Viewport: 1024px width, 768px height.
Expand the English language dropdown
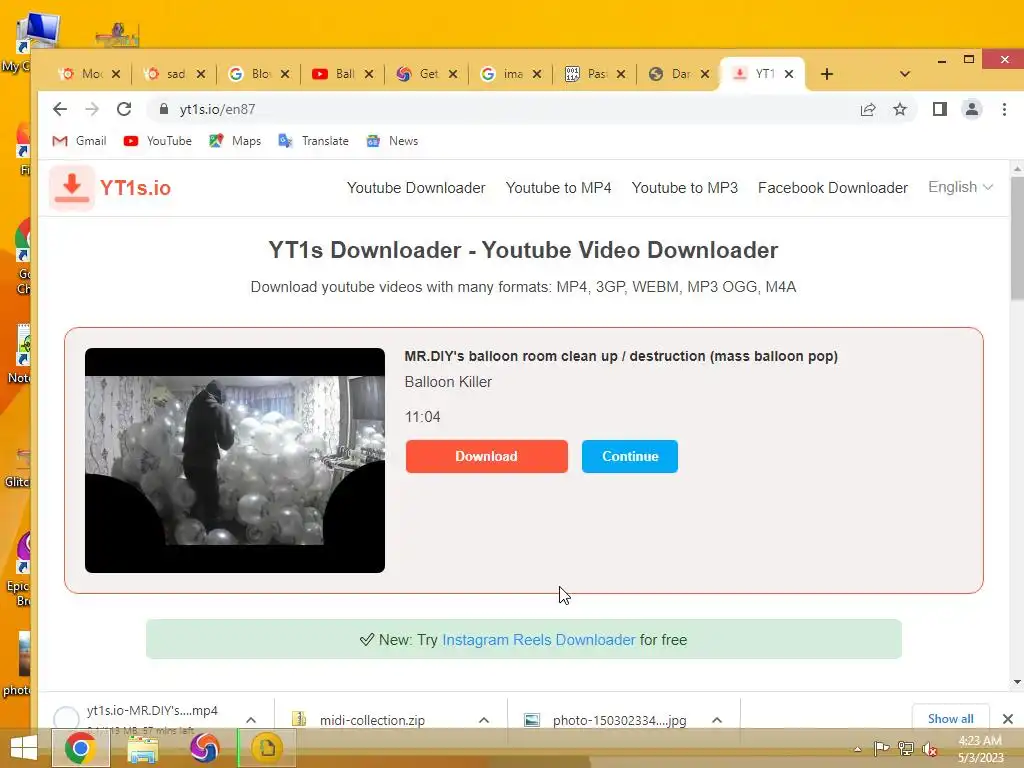click(961, 187)
